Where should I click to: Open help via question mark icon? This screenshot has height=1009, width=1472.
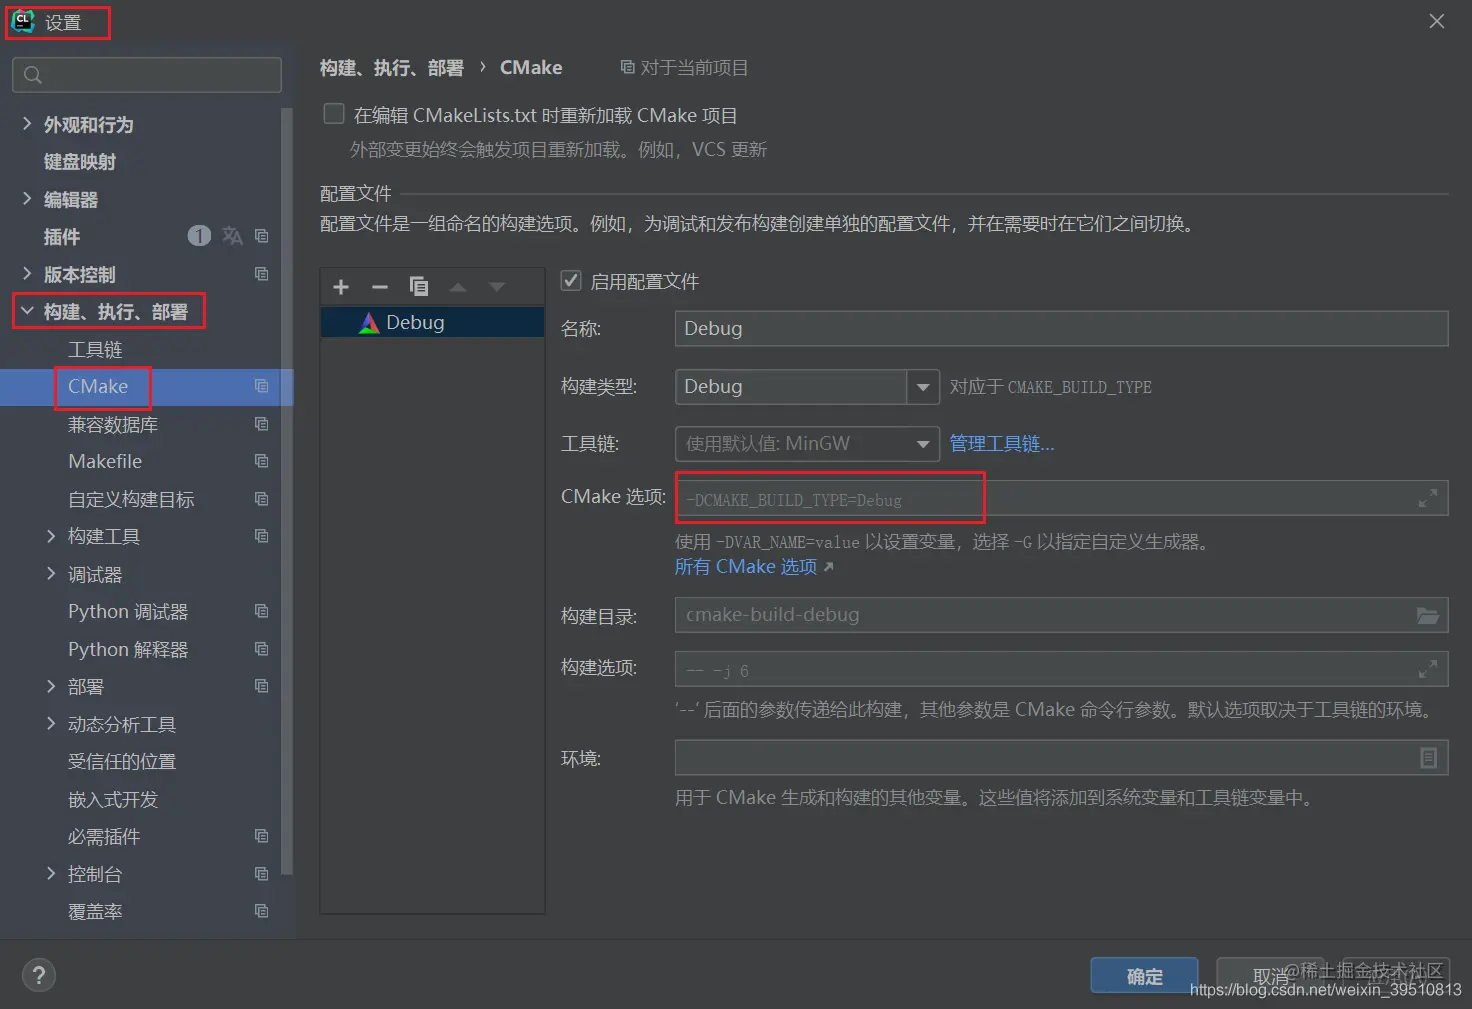point(38,975)
